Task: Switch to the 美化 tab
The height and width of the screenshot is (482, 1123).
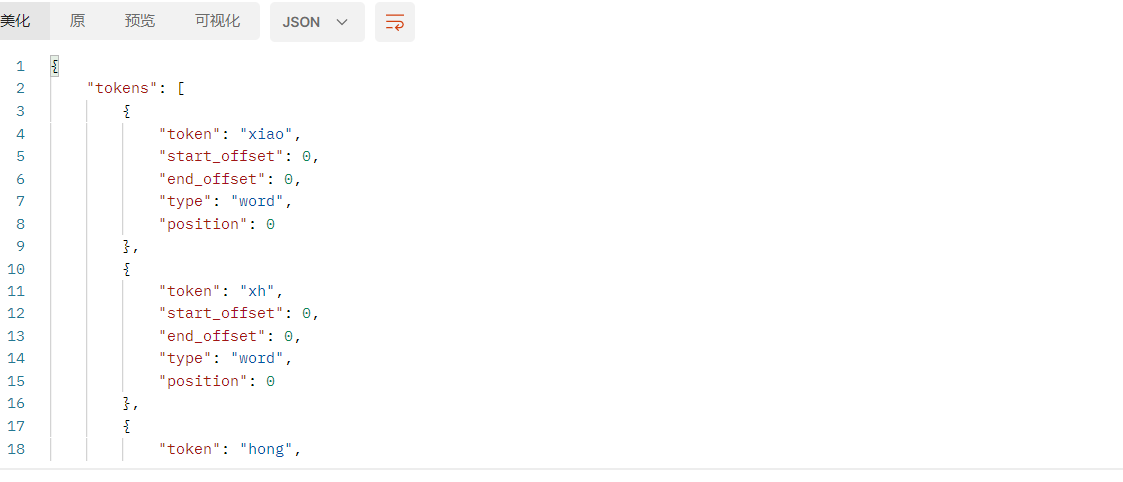Action: tap(16, 21)
